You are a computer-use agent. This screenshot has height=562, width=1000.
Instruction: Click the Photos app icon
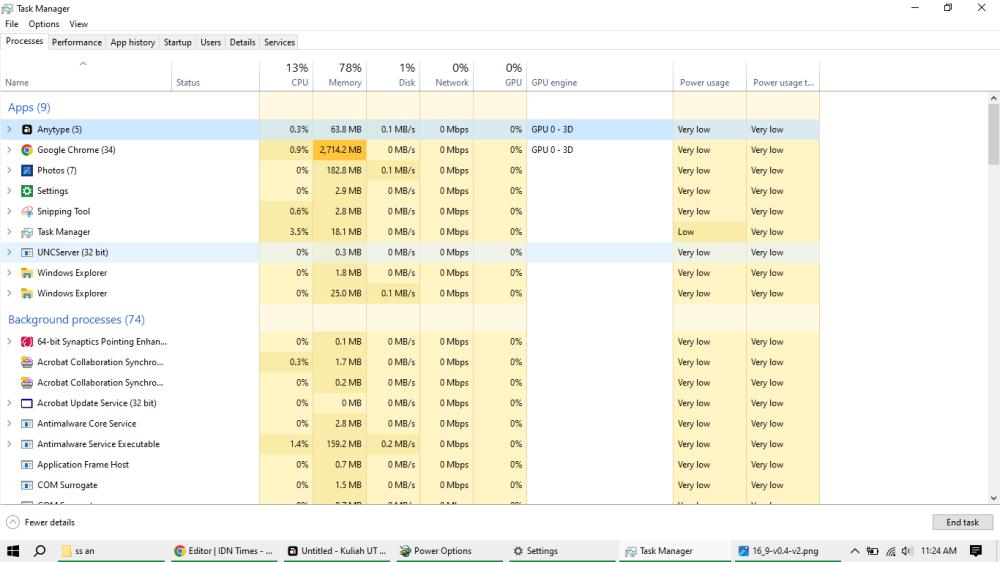tap(27, 170)
